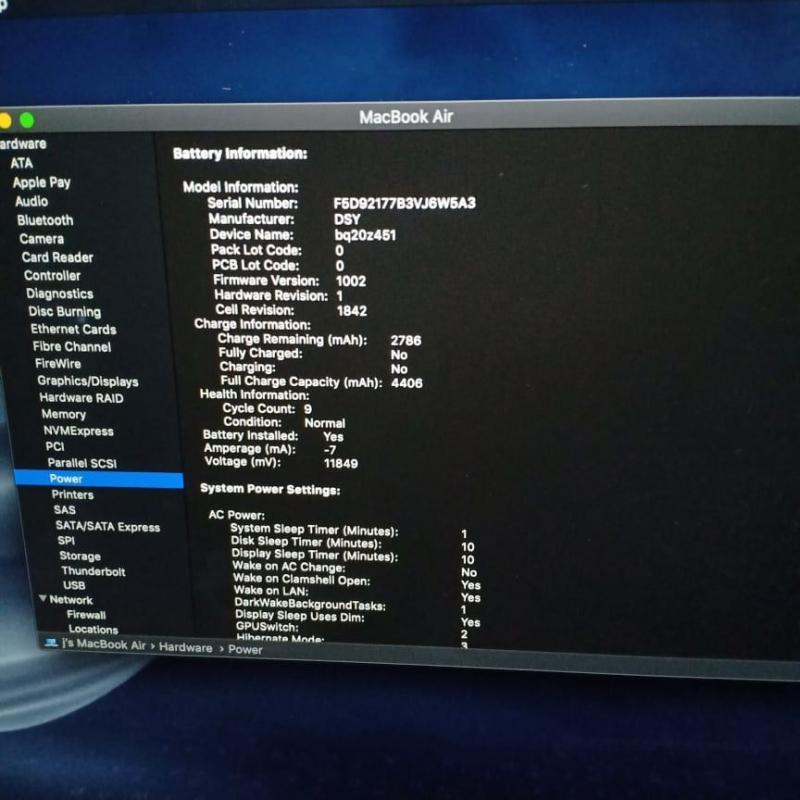Screen dimensions: 800x800
Task: Open the Card Reader section
Action: [57, 257]
